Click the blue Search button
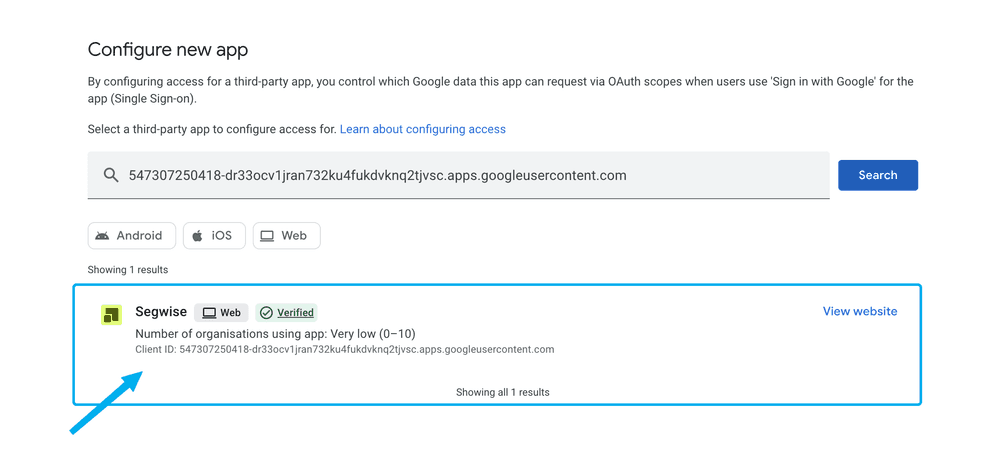Image resolution: width=1000 pixels, height=451 pixels. (x=878, y=175)
